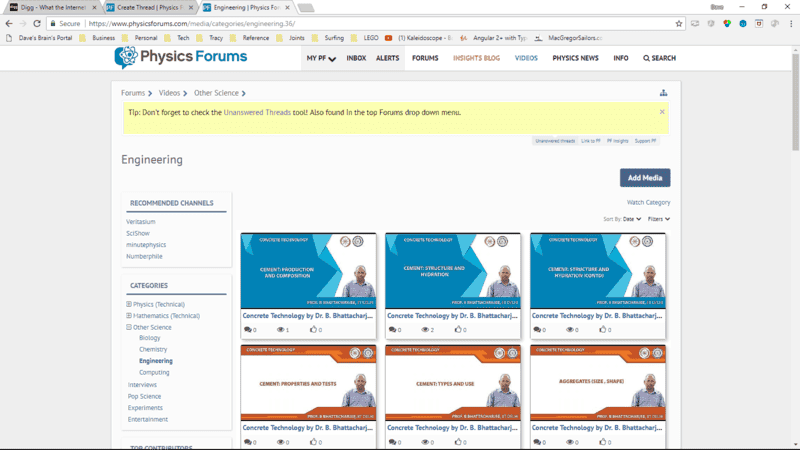Open a new browser tab
Viewport: 800px width, 450px height.
[x=306, y=8]
